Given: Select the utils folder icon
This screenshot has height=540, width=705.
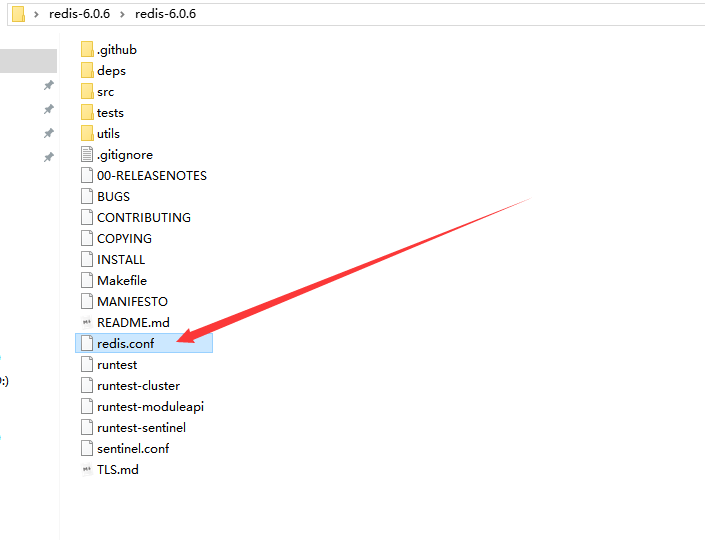Looking at the screenshot, I should (x=87, y=134).
